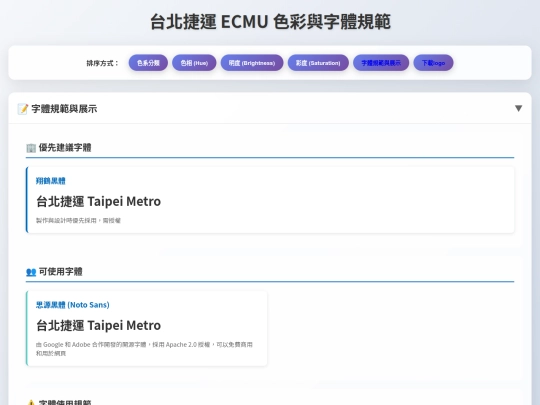Image resolution: width=540 pixels, height=405 pixels.
Task: Sort colors by 明度 (Brightness)
Action: pyautogui.click(x=252, y=63)
